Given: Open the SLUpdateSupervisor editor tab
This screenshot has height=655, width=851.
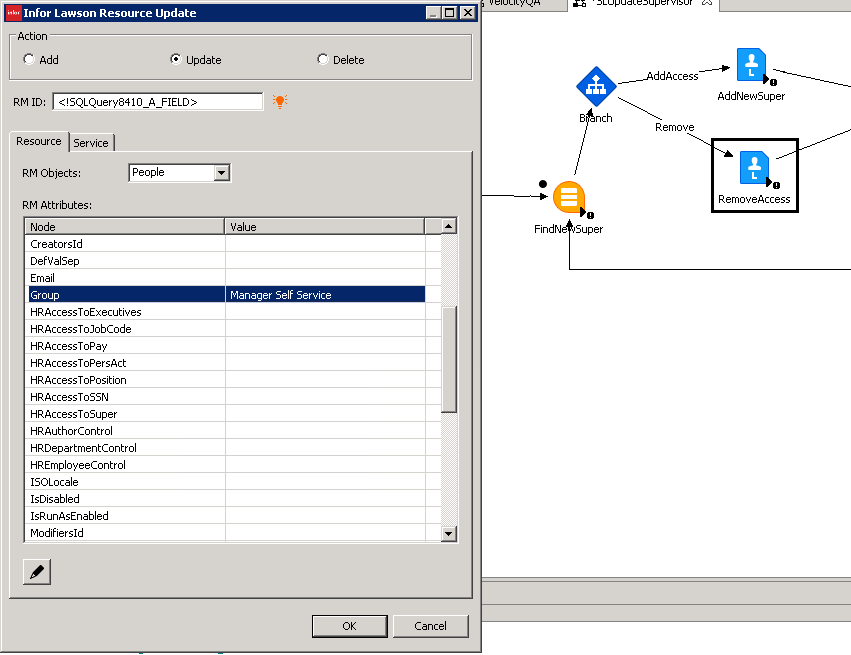Looking at the screenshot, I should click(643, 3).
